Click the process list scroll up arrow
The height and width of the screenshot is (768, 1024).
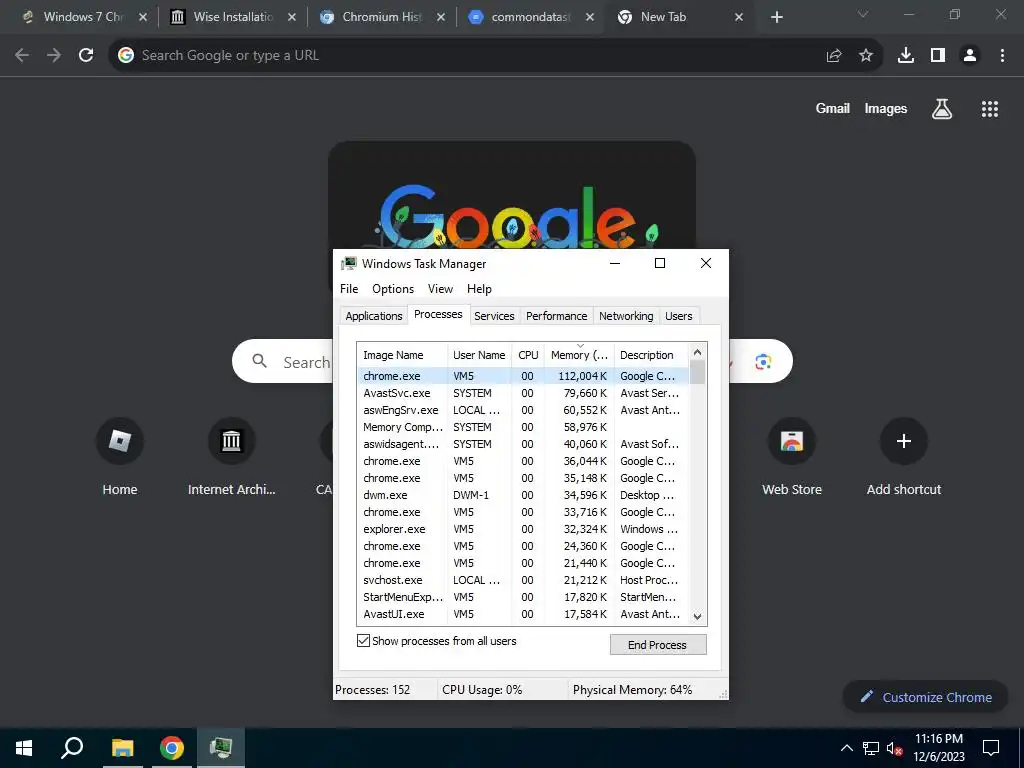[x=697, y=353]
